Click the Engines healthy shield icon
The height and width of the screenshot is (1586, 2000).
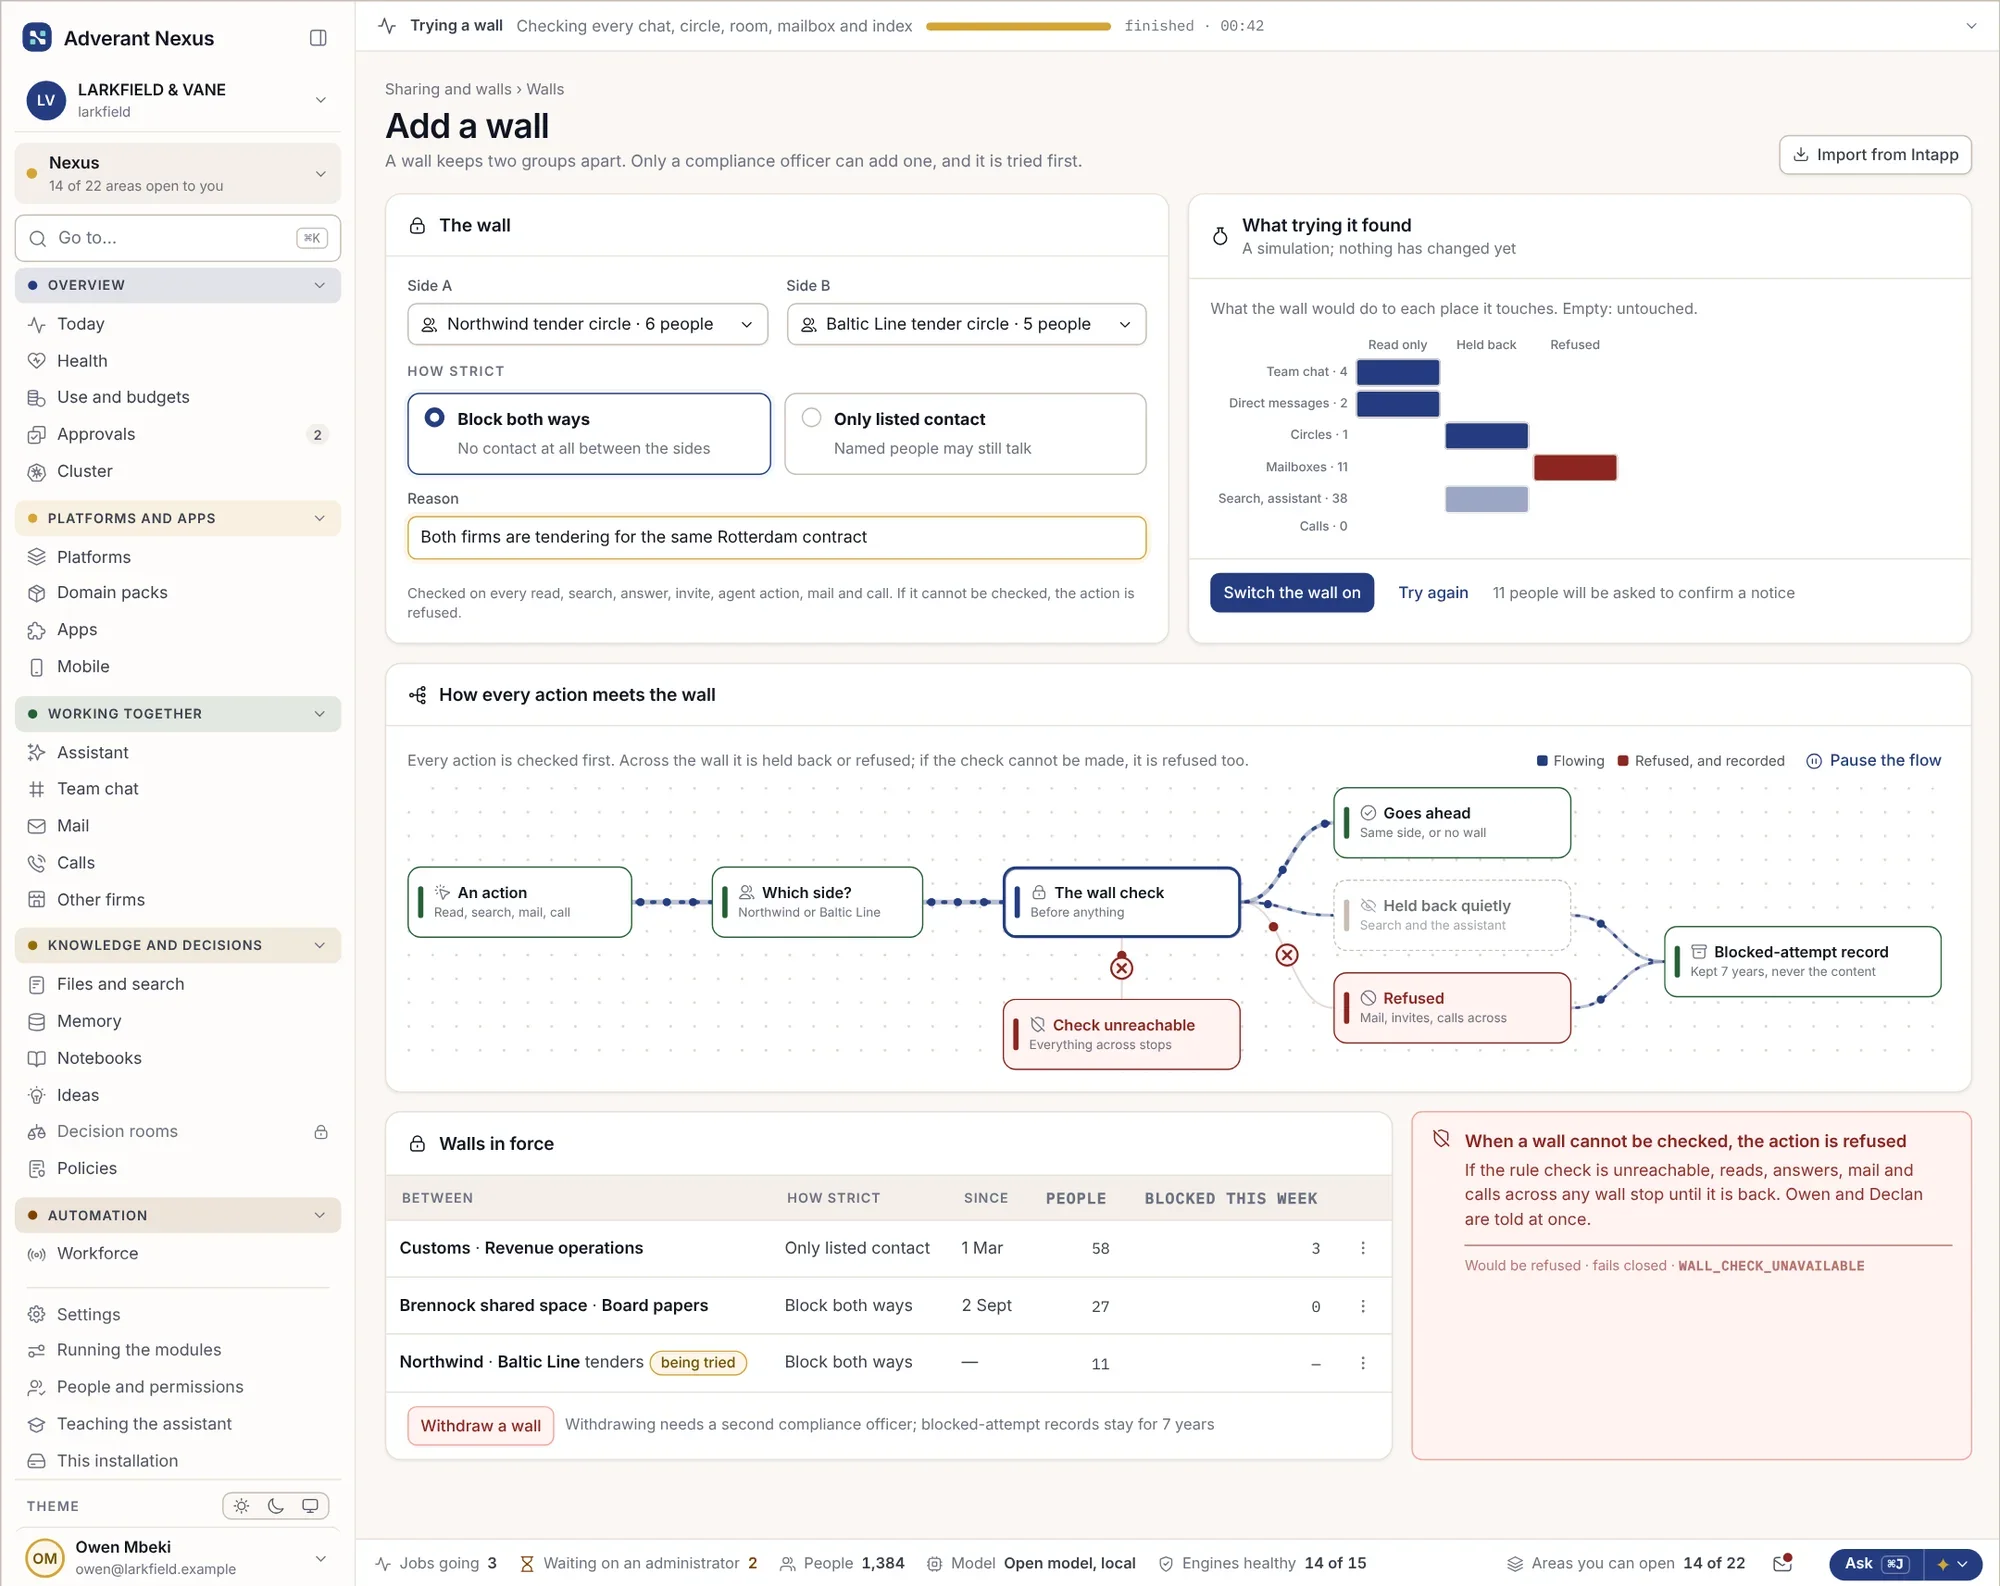pyautogui.click(x=1166, y=1564)
